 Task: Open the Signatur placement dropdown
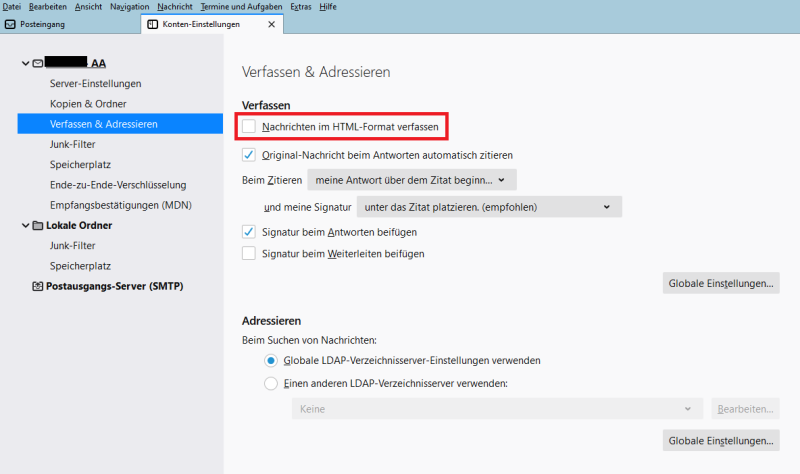click(x=489, y=207)
